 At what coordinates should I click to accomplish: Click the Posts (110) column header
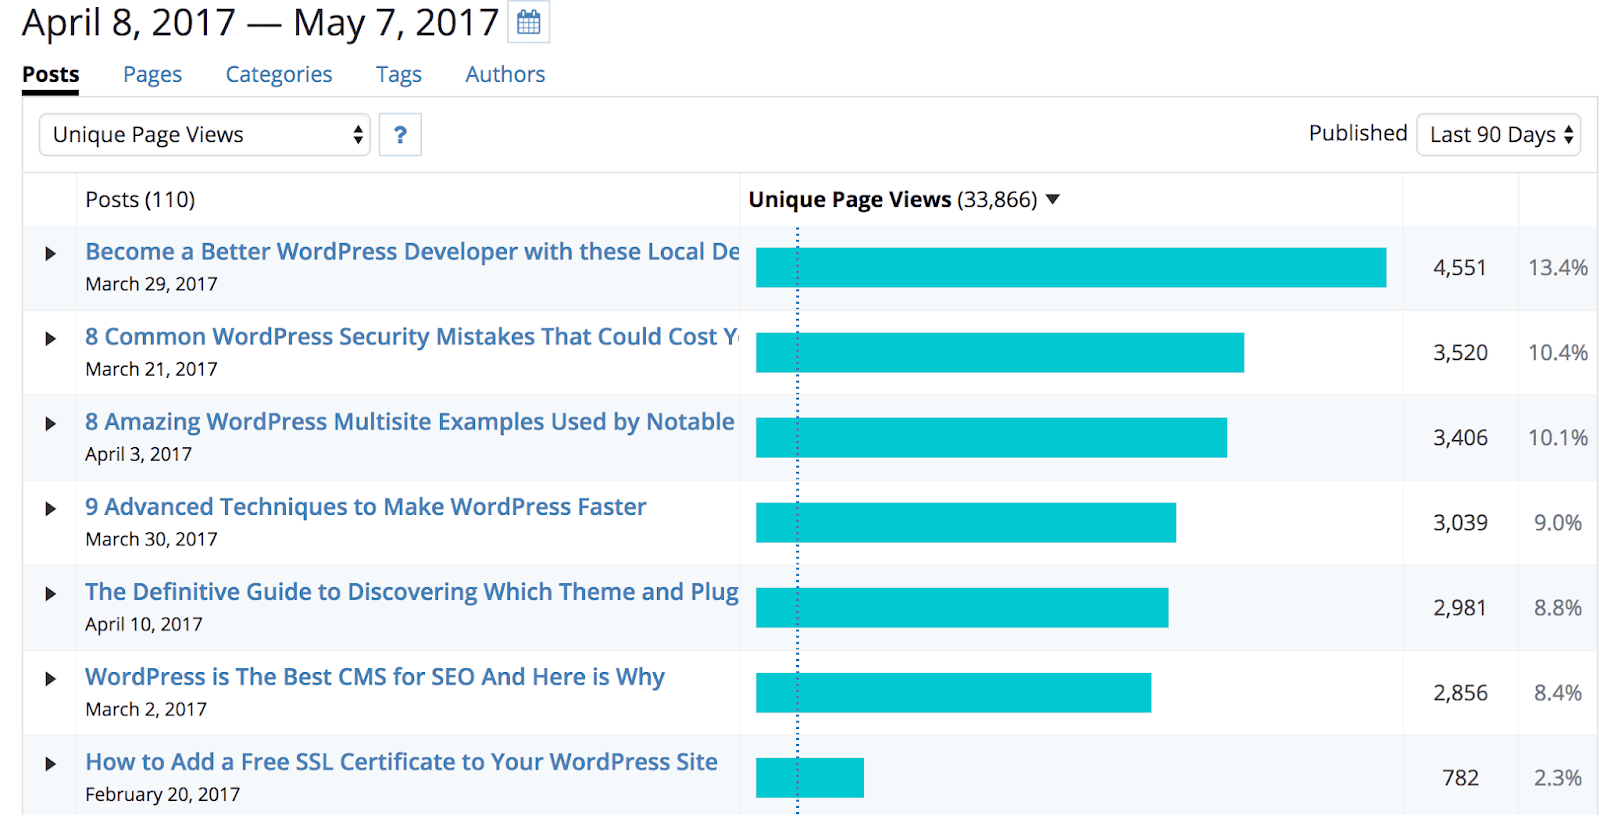140,200
